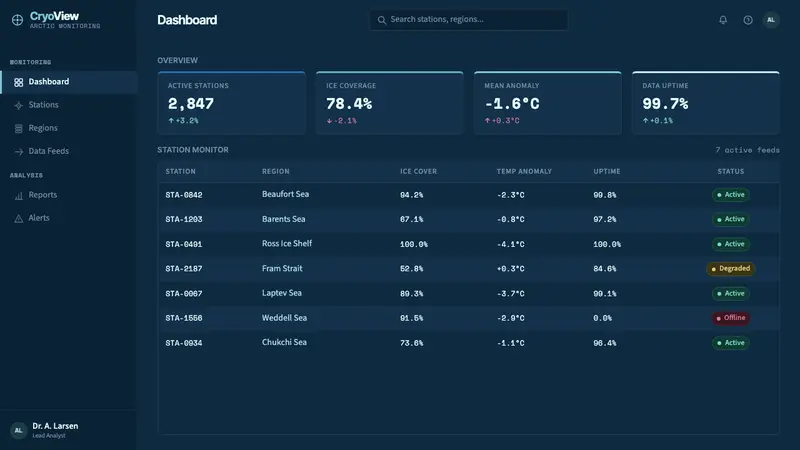Open the Regions page
Screen dimensions: 800x450
pyautogui.click(x=69, y=128)
